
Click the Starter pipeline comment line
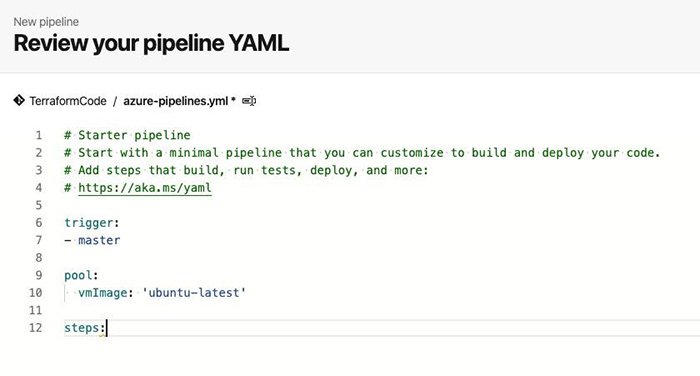[127, 135]
